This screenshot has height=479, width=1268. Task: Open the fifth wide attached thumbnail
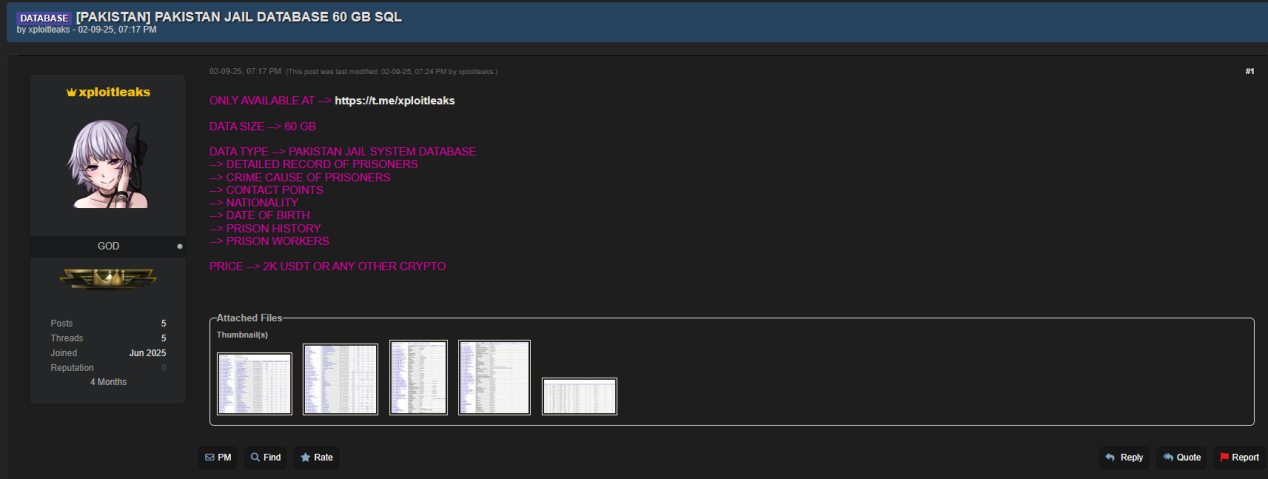579,396
